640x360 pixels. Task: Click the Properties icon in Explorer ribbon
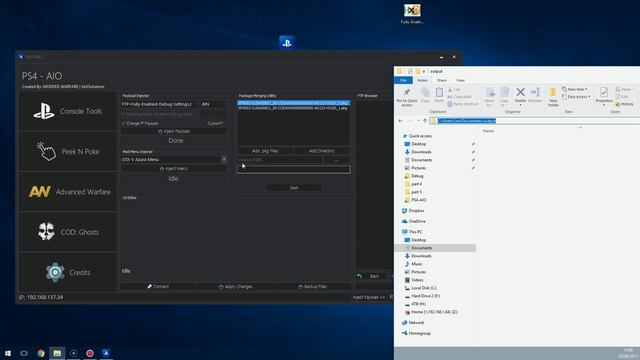point(604,92)
